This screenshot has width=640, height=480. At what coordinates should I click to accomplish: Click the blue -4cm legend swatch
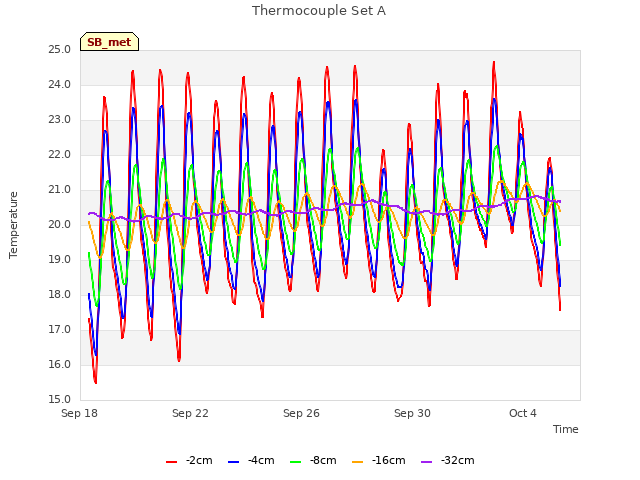point(233,462)
